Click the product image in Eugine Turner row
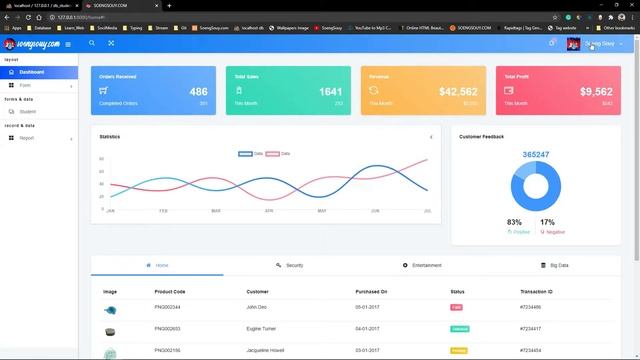Image resolution: width=640 pixels, height=360 pixels. (x=110, y=332)
